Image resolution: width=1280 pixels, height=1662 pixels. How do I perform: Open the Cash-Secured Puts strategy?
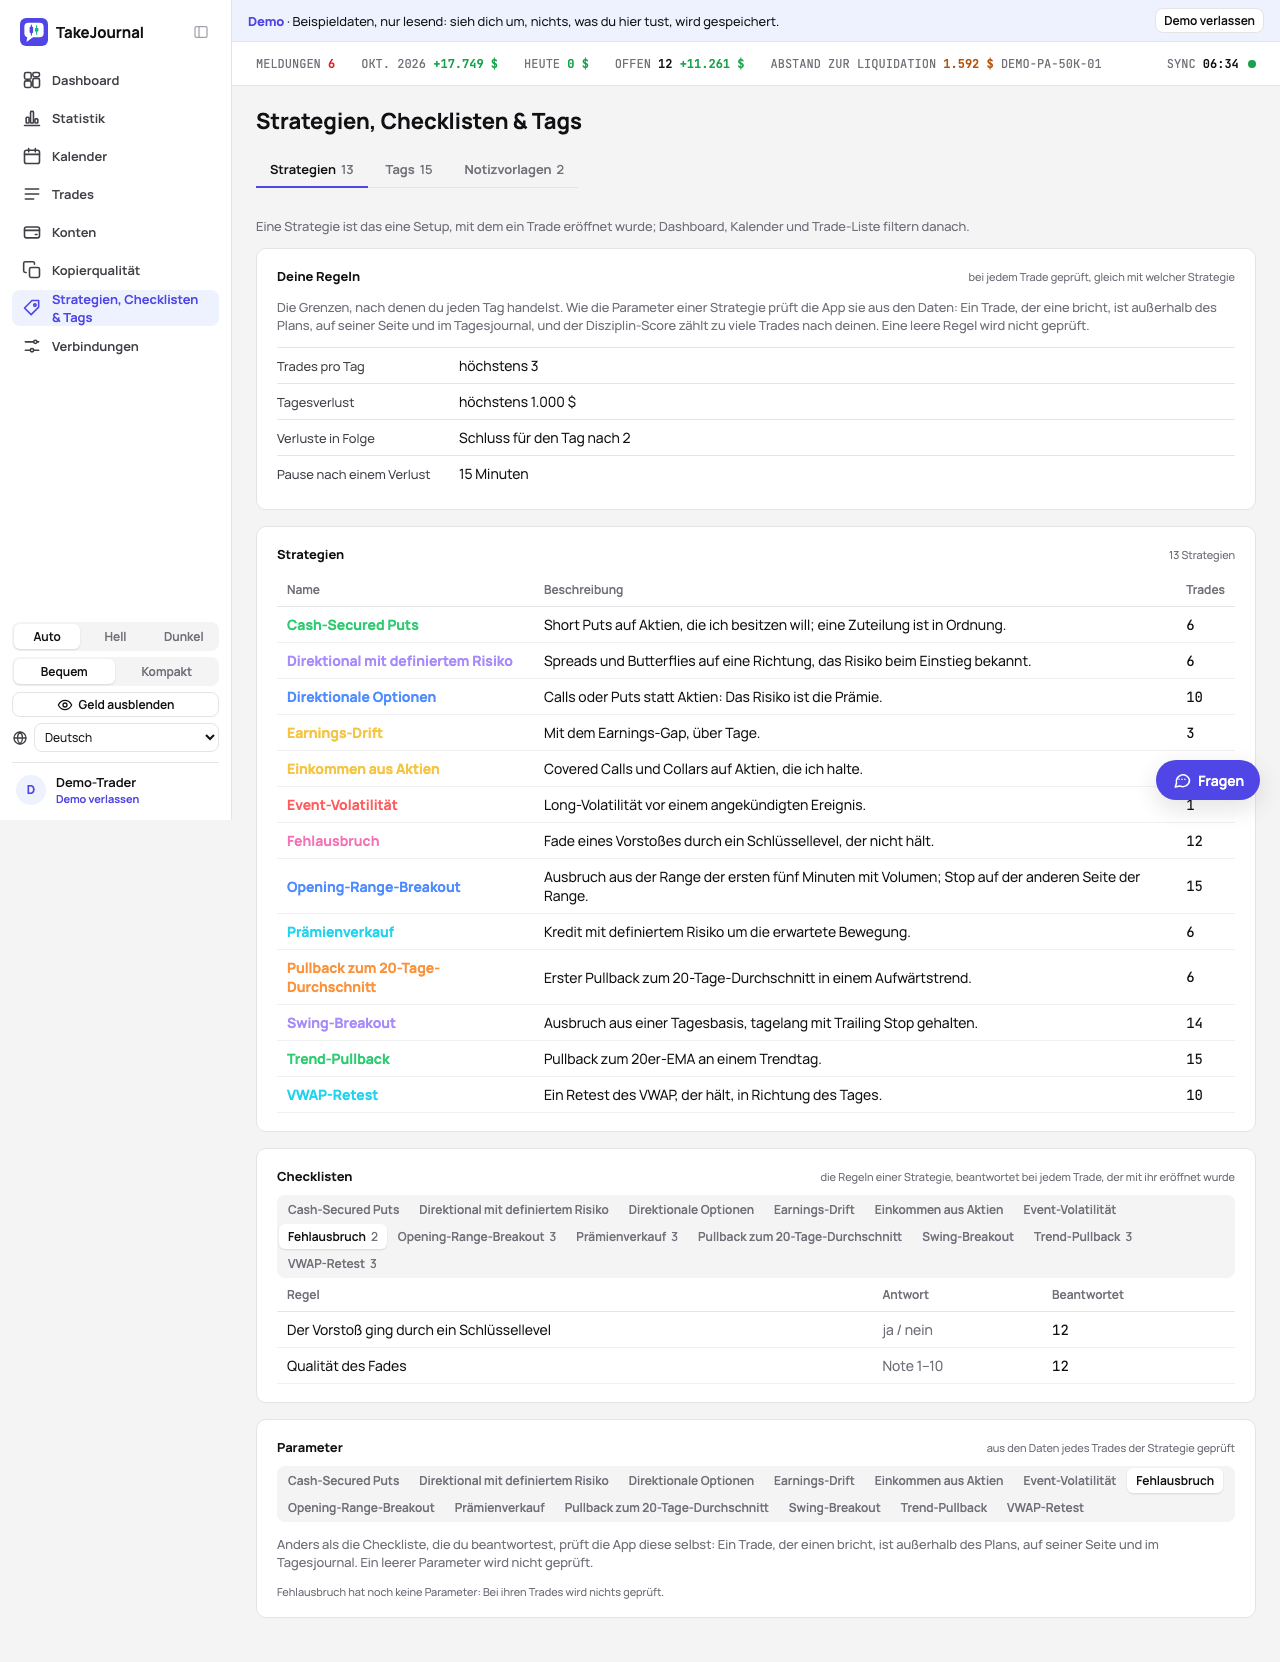[x=353, y=625]
